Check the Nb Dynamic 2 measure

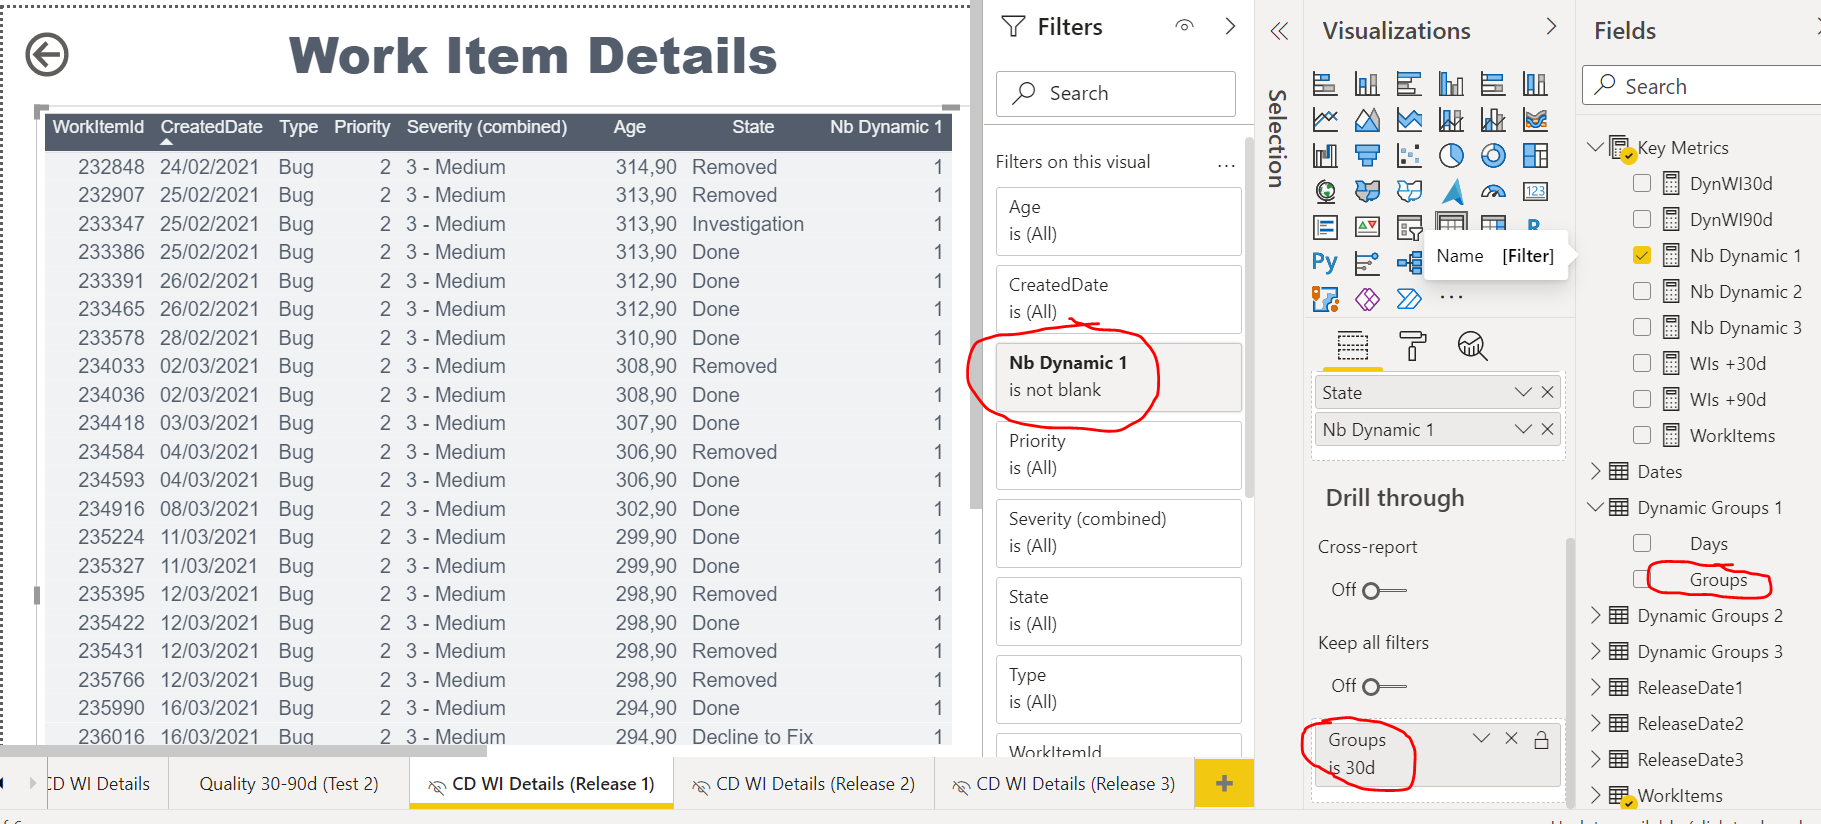1641,291
